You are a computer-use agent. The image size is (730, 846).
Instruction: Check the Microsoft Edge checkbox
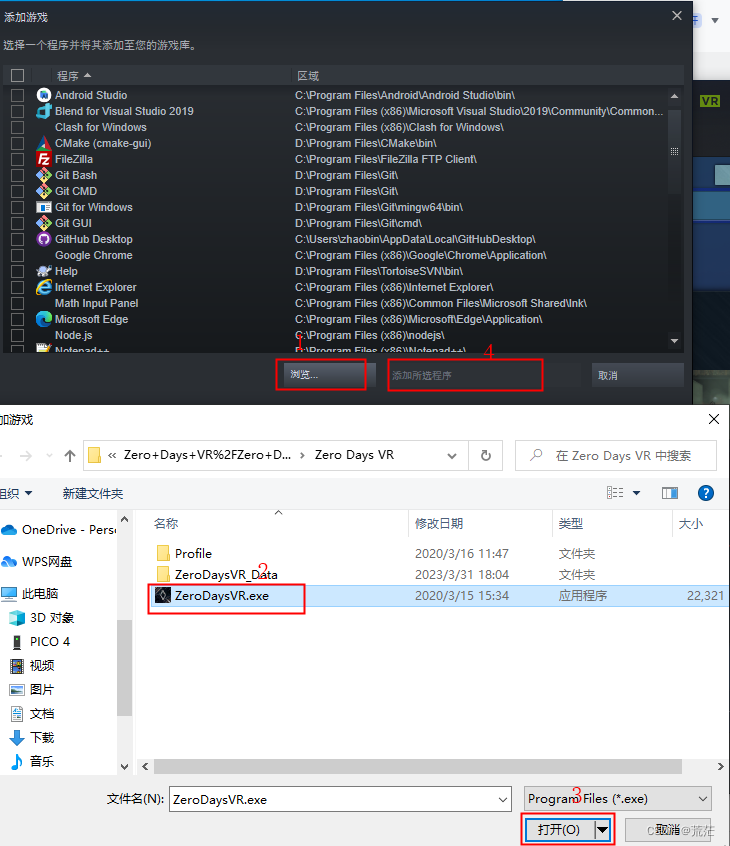pos(17,319)
